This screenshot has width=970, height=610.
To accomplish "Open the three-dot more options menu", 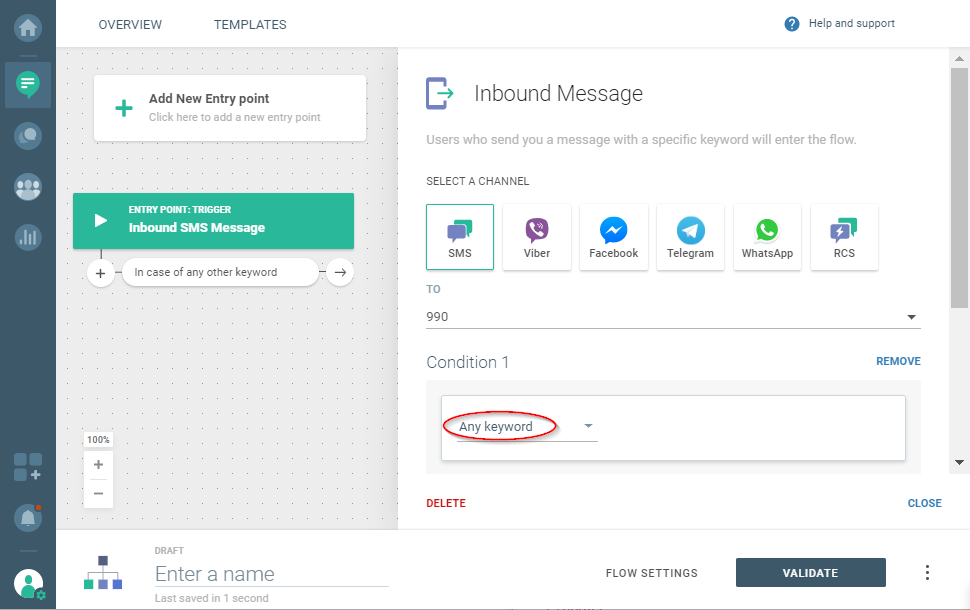I will coord(927,573).
